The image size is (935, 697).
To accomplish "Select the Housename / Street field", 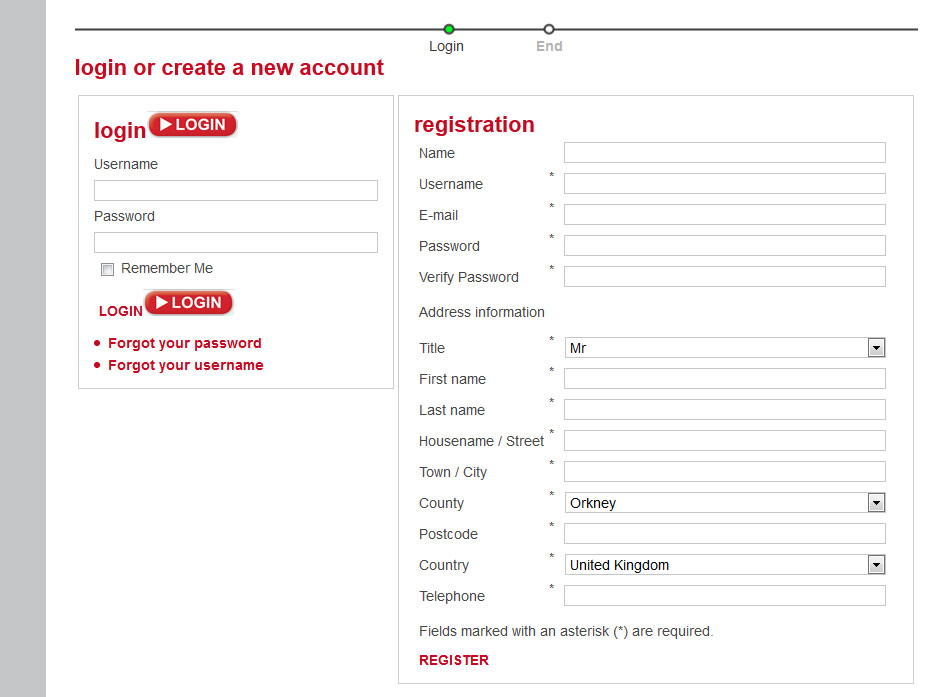I will pyautogui.click(x=725, y=441).
